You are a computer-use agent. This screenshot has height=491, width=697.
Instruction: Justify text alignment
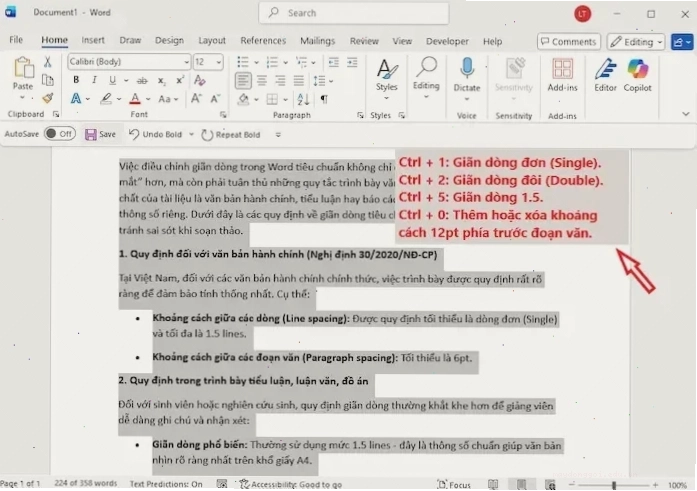[298, 80]
